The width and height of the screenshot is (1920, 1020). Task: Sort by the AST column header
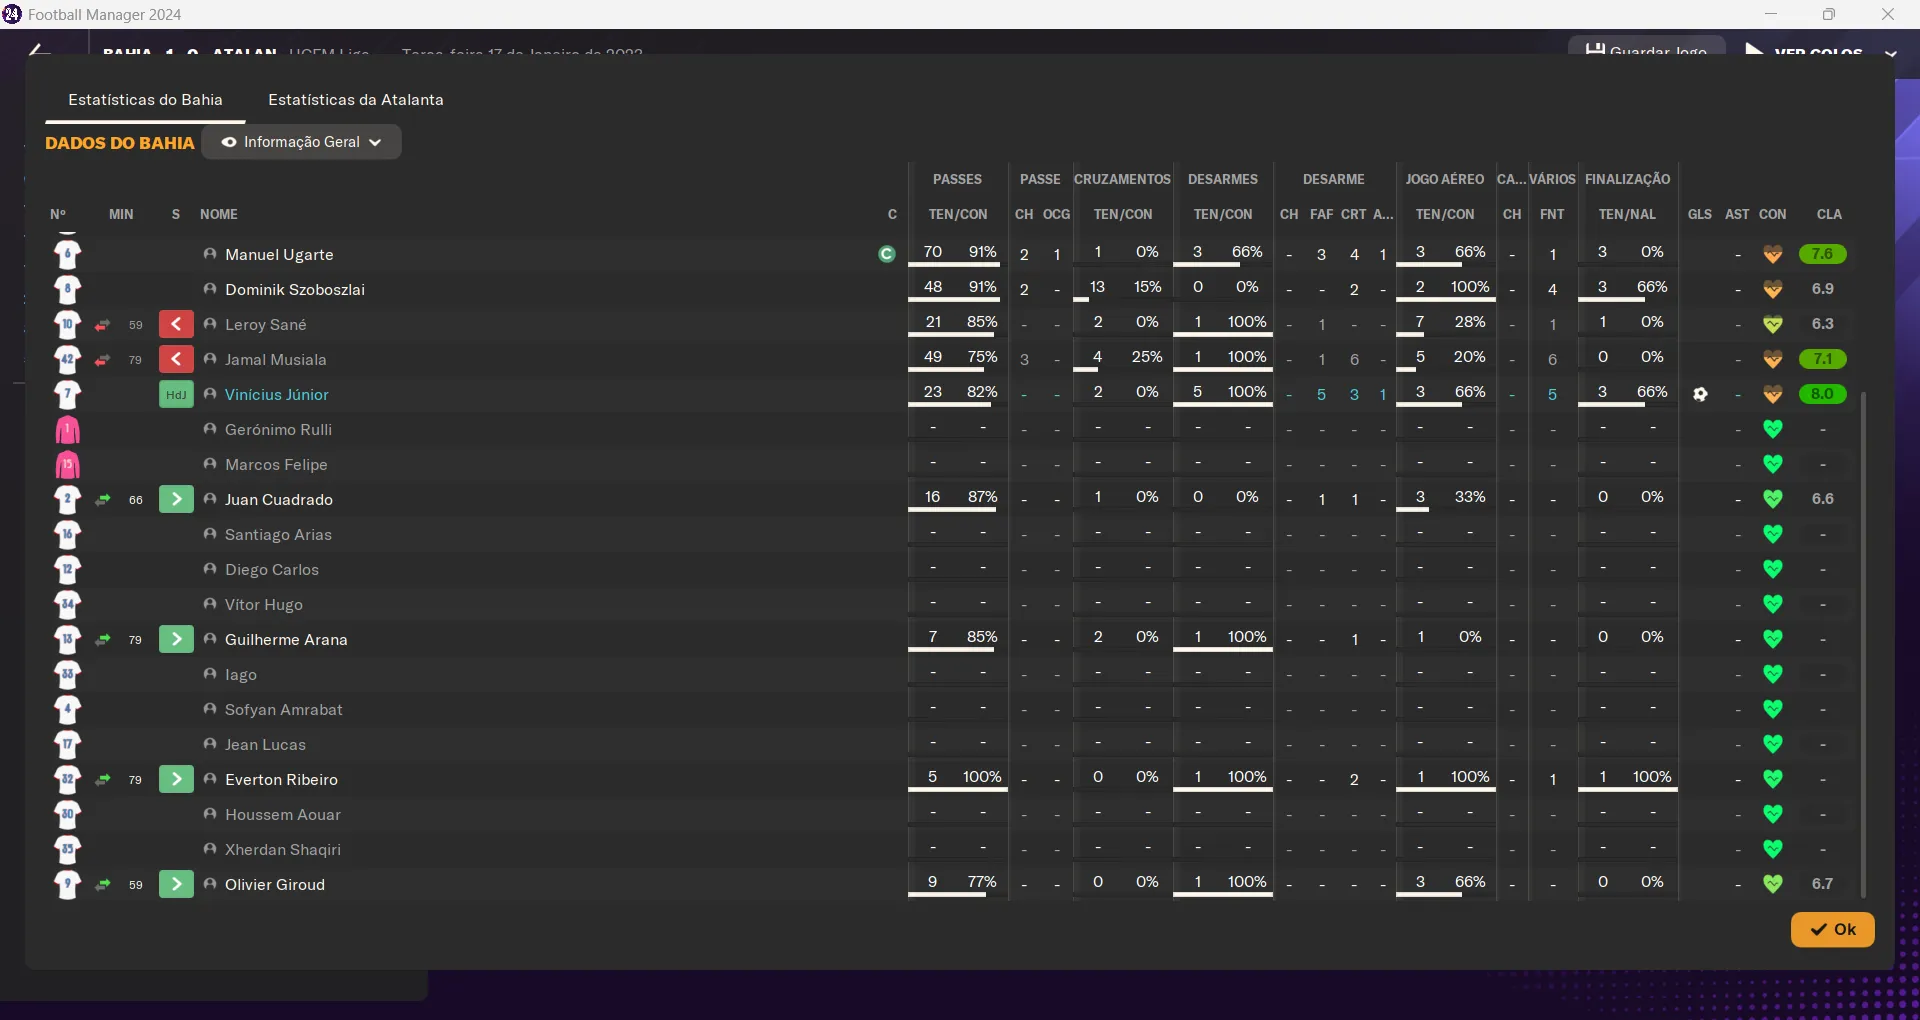click(1737, 214)
